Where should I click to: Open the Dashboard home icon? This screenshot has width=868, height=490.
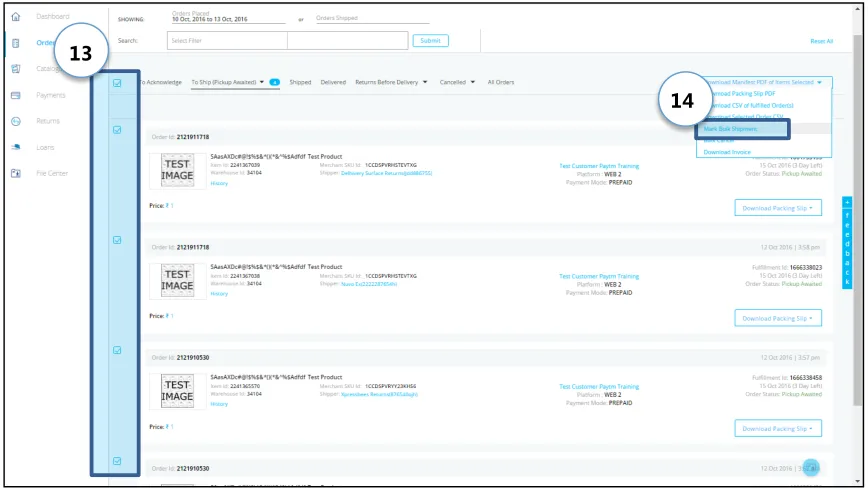(16, 17)
